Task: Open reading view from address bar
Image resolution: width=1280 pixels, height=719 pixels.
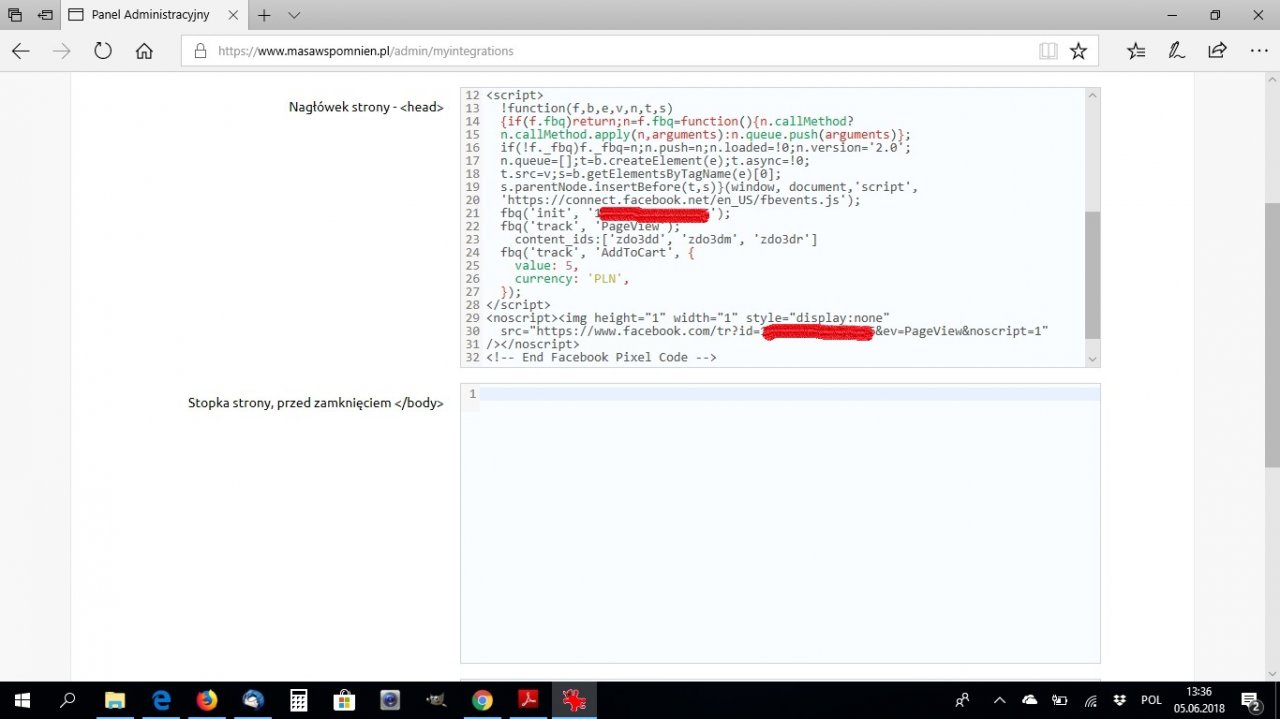Action: pos(1048,51)
